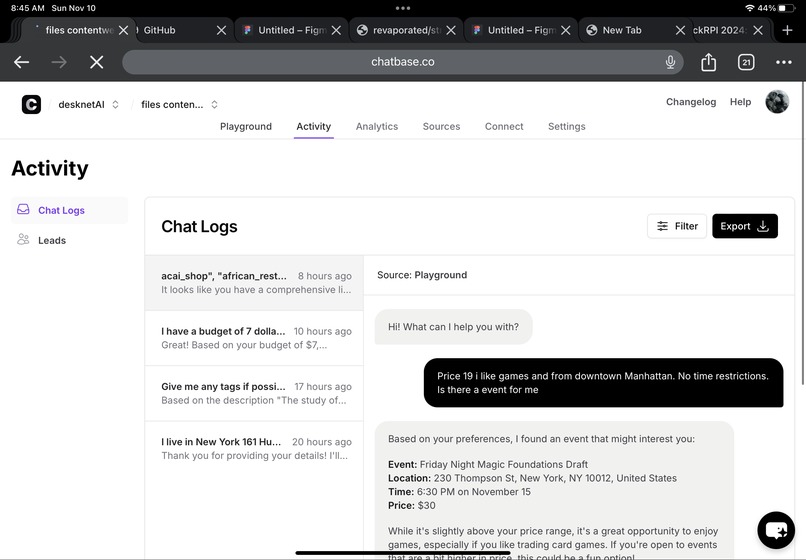Click the Chat Logs inbox icon
The height and width of the screenshot is (560, 806).
tap(23, 209)
